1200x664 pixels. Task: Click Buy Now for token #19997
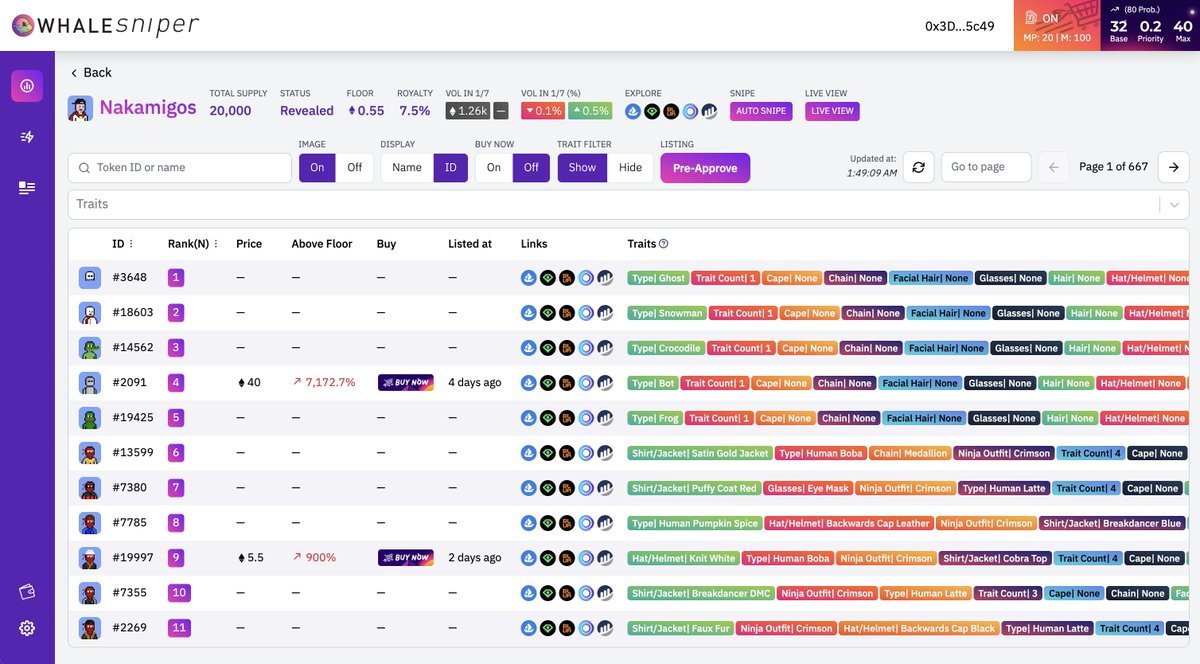click(405, 558)
